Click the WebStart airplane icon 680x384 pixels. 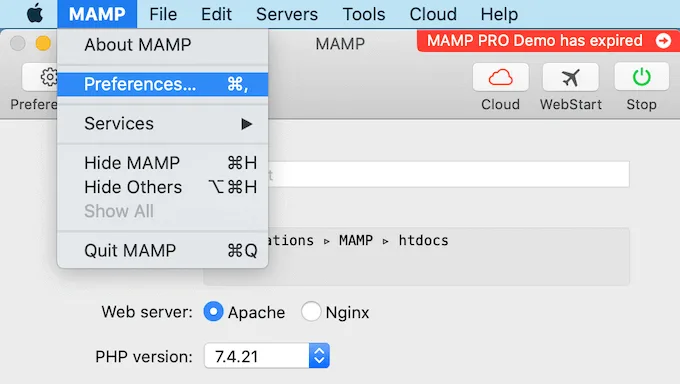[x=571, y=77]
